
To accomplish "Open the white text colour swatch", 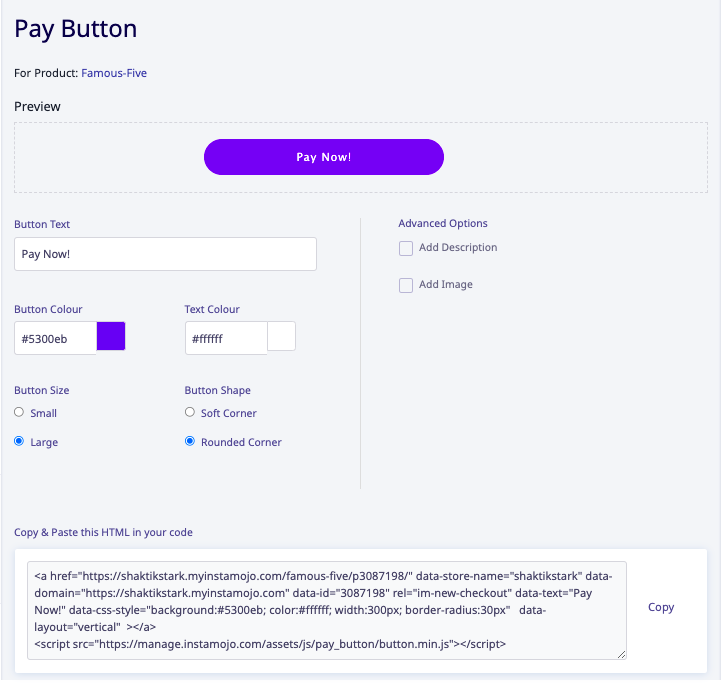I will point(281,336).
